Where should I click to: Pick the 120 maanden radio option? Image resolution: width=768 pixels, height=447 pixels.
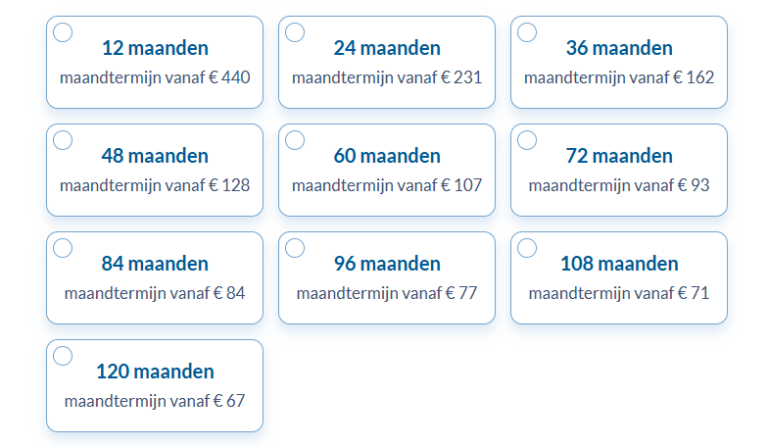(x=63, y=356)
